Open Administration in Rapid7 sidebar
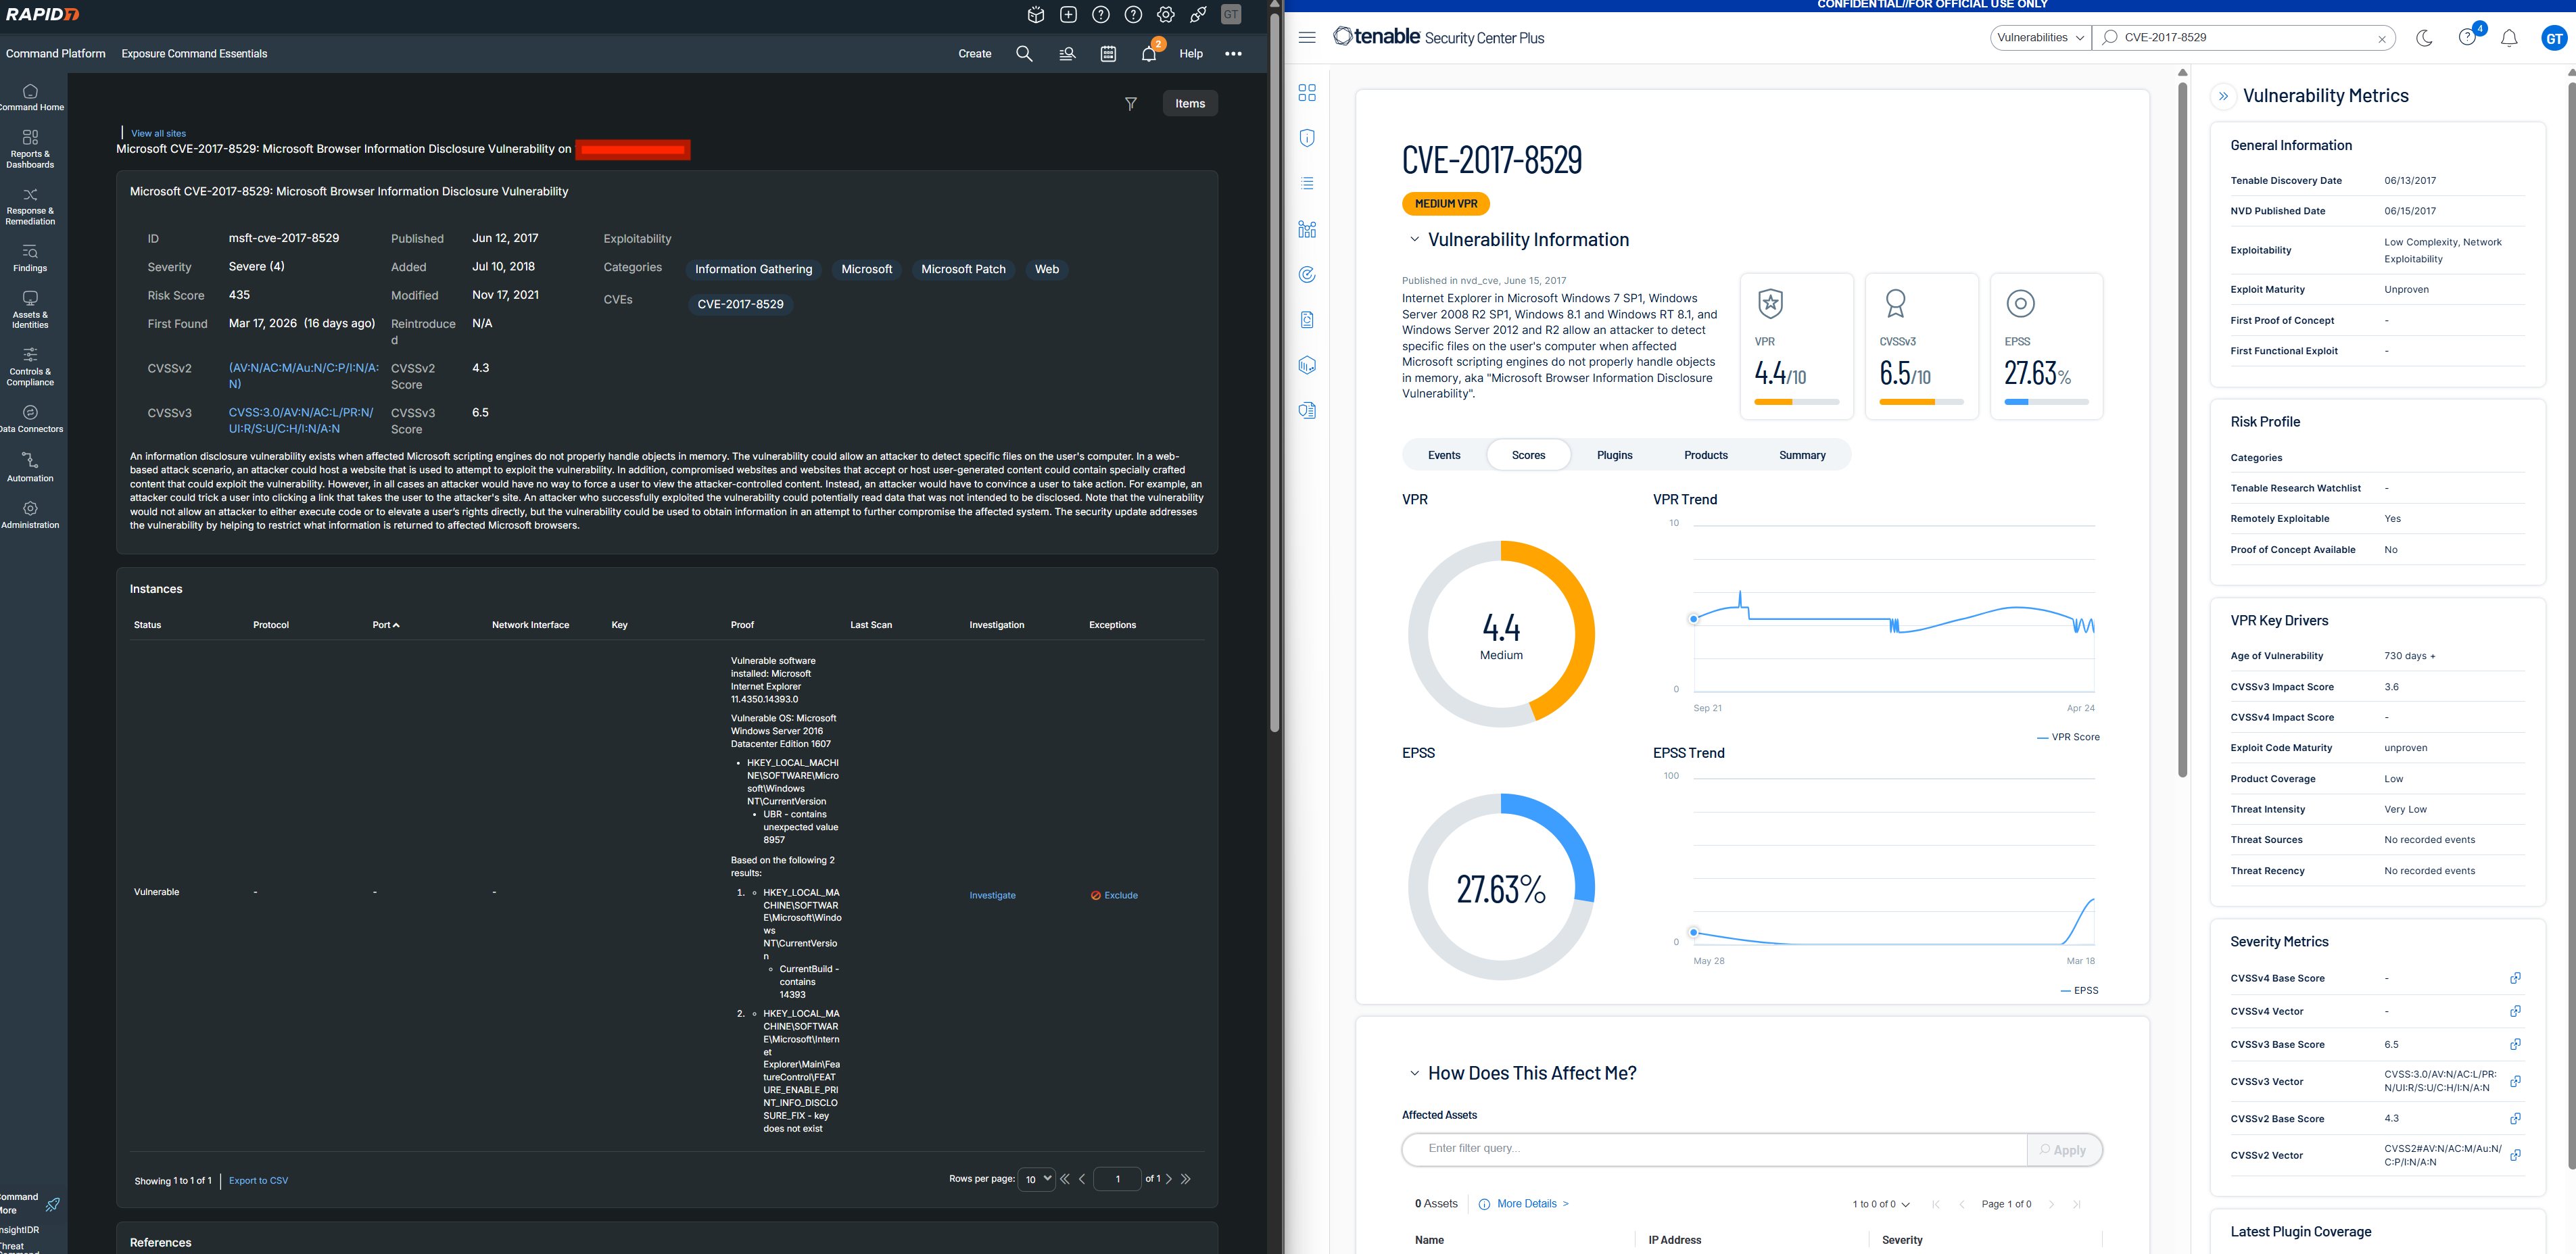Image resolution: width=2576 pixels, height=1254 pixels. pos(30,514)
